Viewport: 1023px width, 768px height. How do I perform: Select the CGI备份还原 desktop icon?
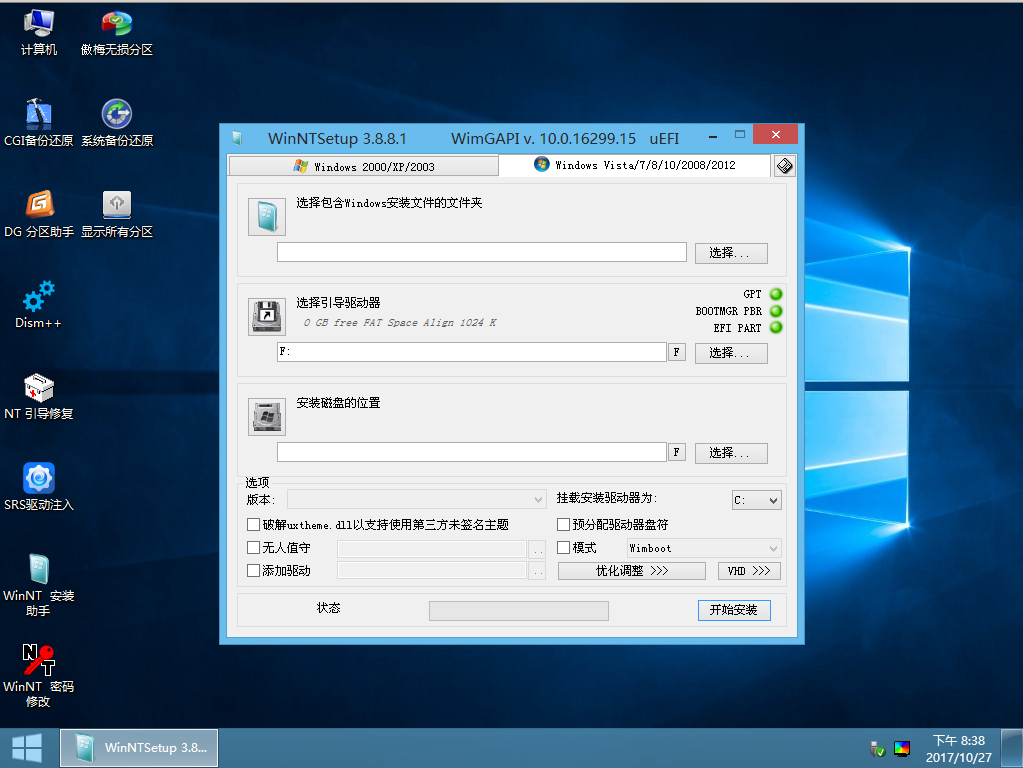pos(38,123)
